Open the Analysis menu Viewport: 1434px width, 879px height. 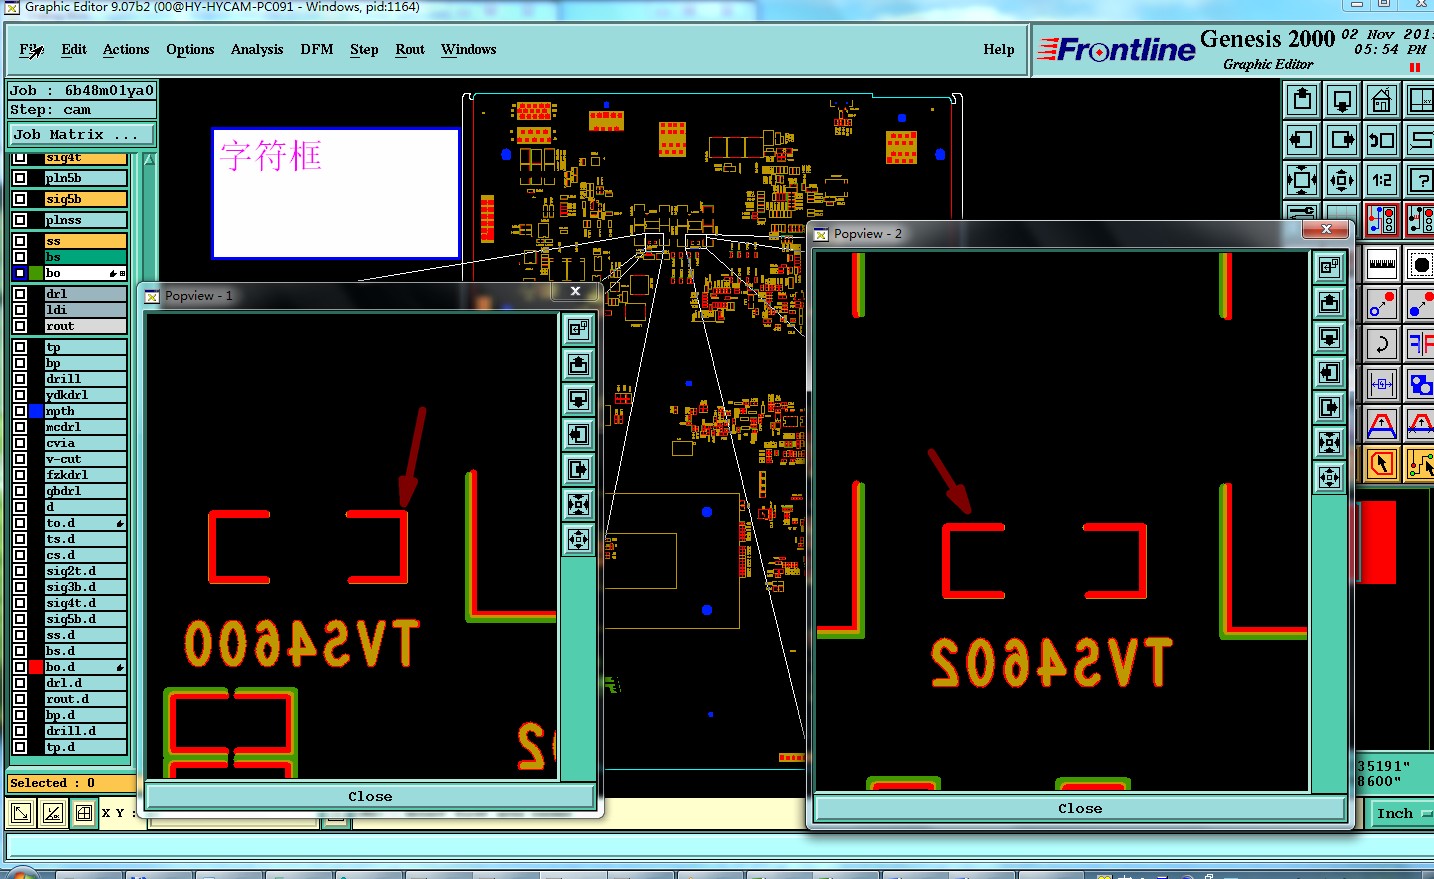click(257, 49)
